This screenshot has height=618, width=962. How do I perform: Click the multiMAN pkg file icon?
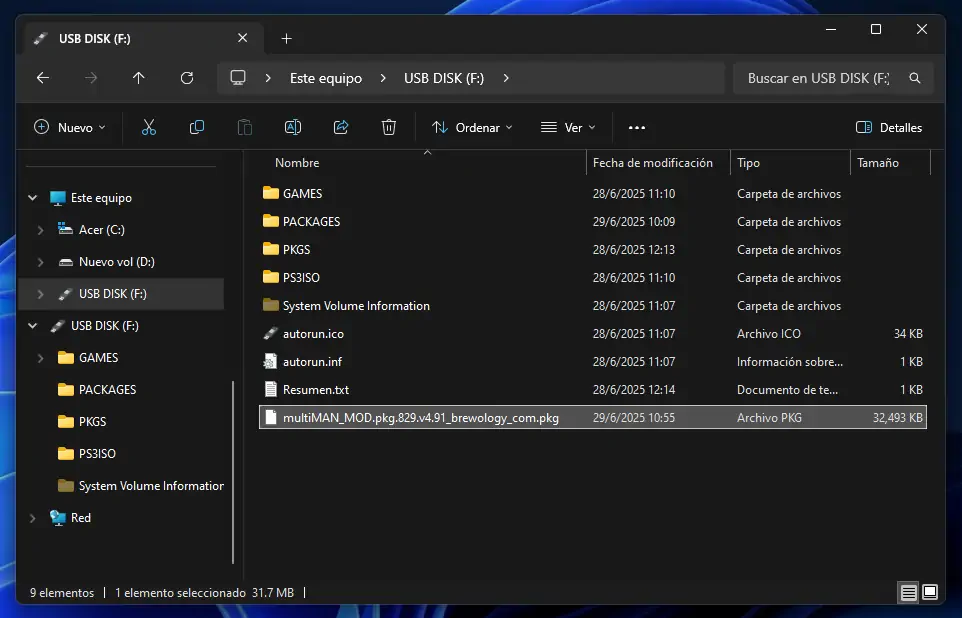pyautogui.click(x=271, y=417)
